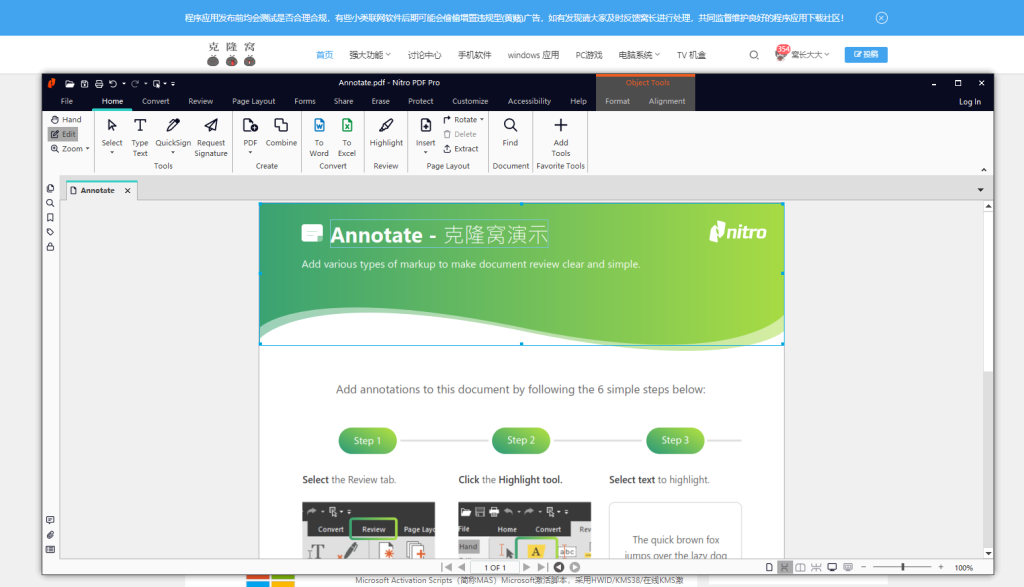
Task: Click the Log In link
Action: click(x=970, y=102)
